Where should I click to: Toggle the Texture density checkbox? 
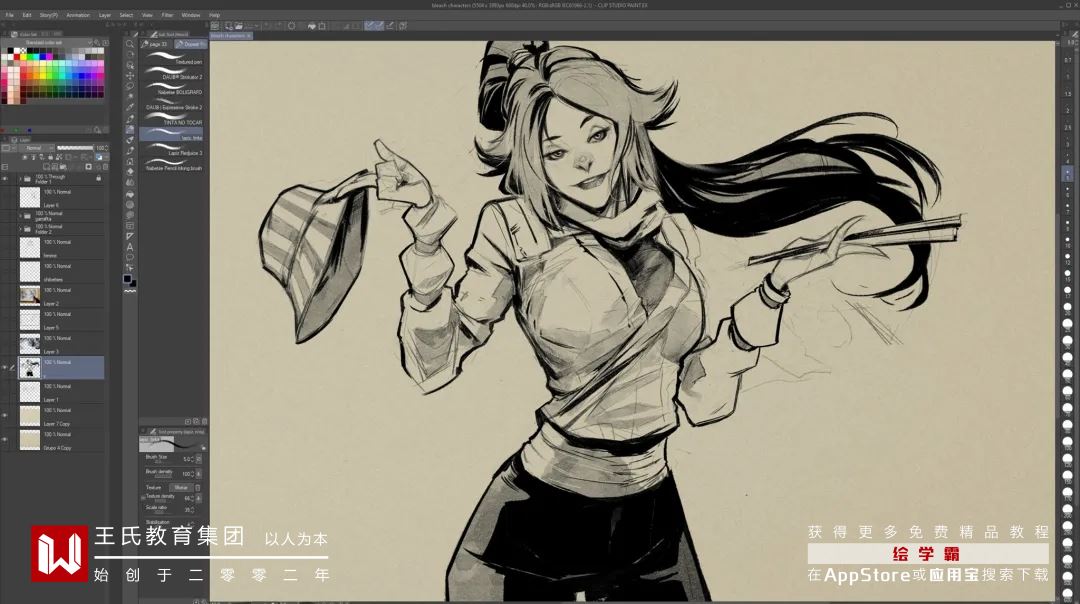143,498
